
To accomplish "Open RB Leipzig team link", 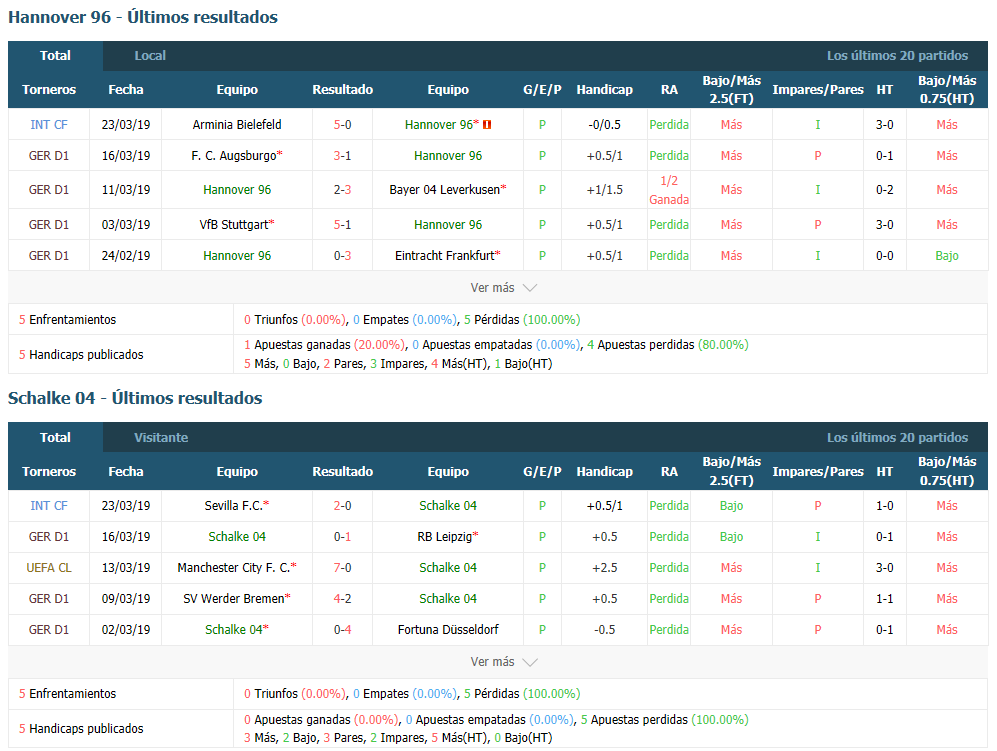I will pyautogui.click(x=445, y=537).
